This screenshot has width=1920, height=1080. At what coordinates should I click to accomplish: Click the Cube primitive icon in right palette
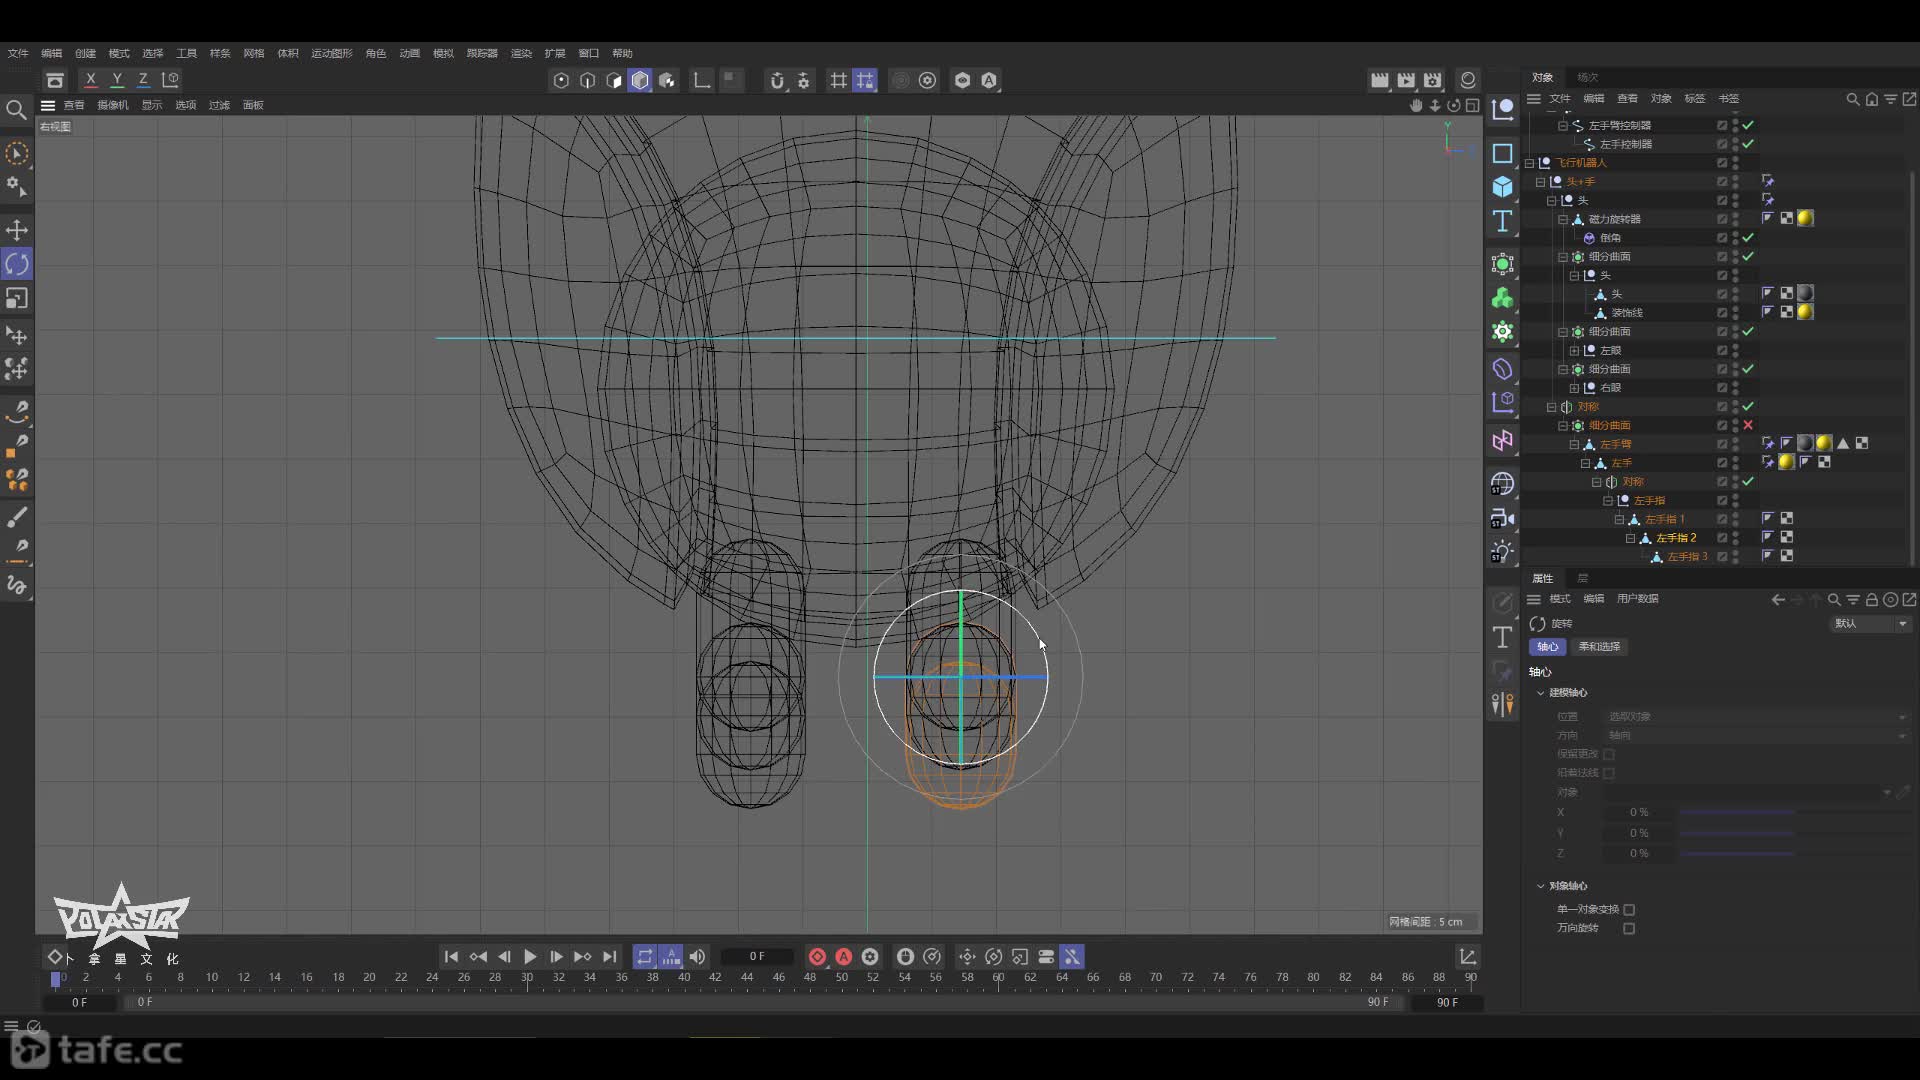click(1502, 187)
